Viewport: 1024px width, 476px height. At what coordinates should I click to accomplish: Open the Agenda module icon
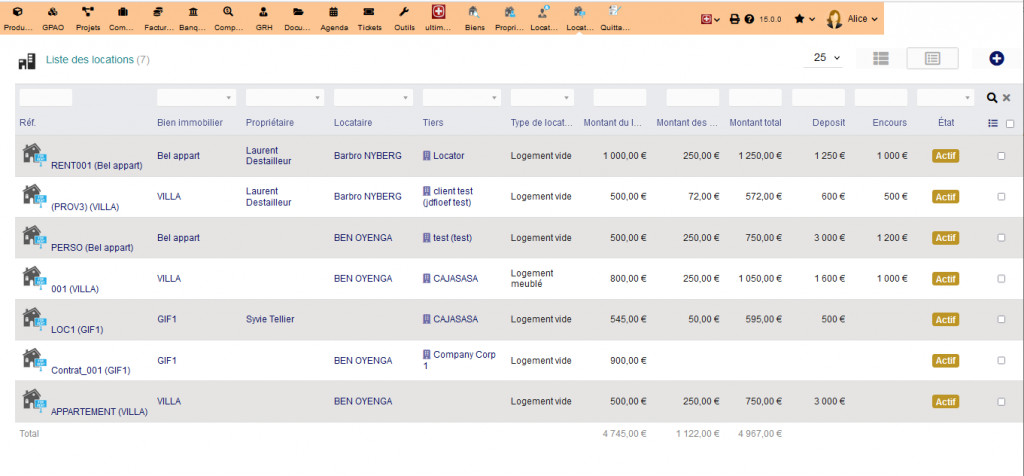[334, 17]
